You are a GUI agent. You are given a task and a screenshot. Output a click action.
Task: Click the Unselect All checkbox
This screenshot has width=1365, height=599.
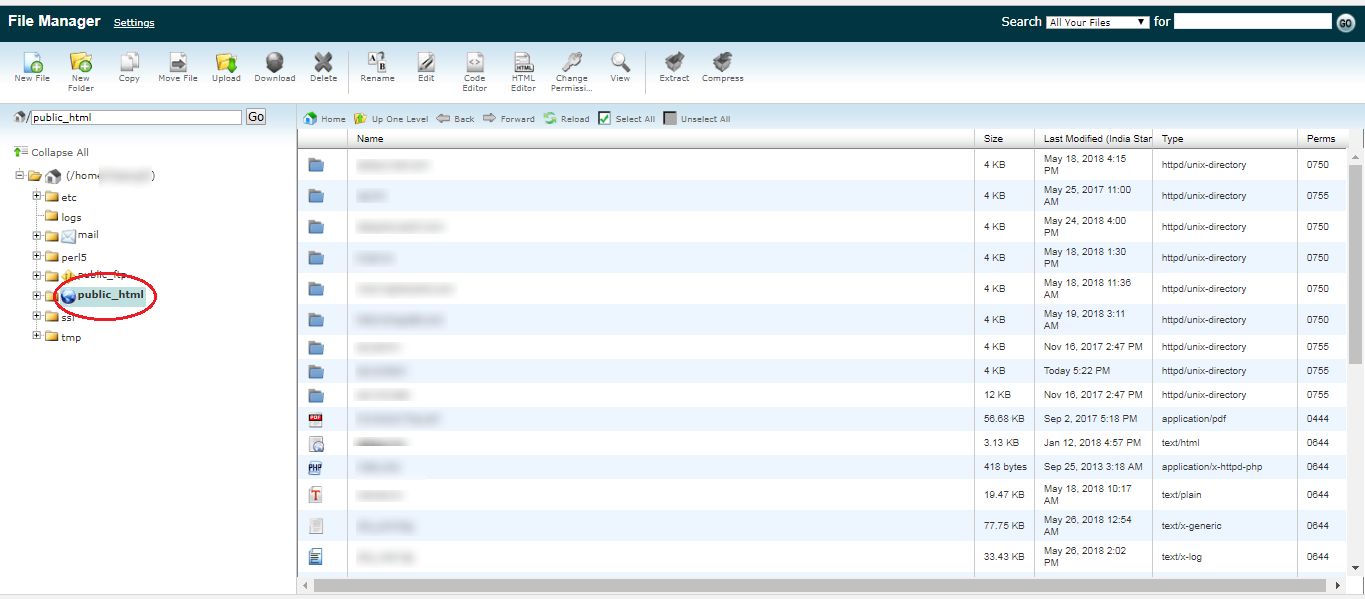(670, 118)
